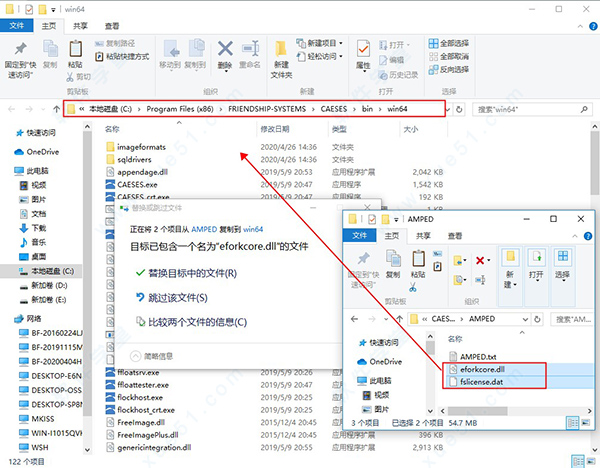Select CAESES.exe in file list
Screen dimensions: 600x468
click(132, 184)
